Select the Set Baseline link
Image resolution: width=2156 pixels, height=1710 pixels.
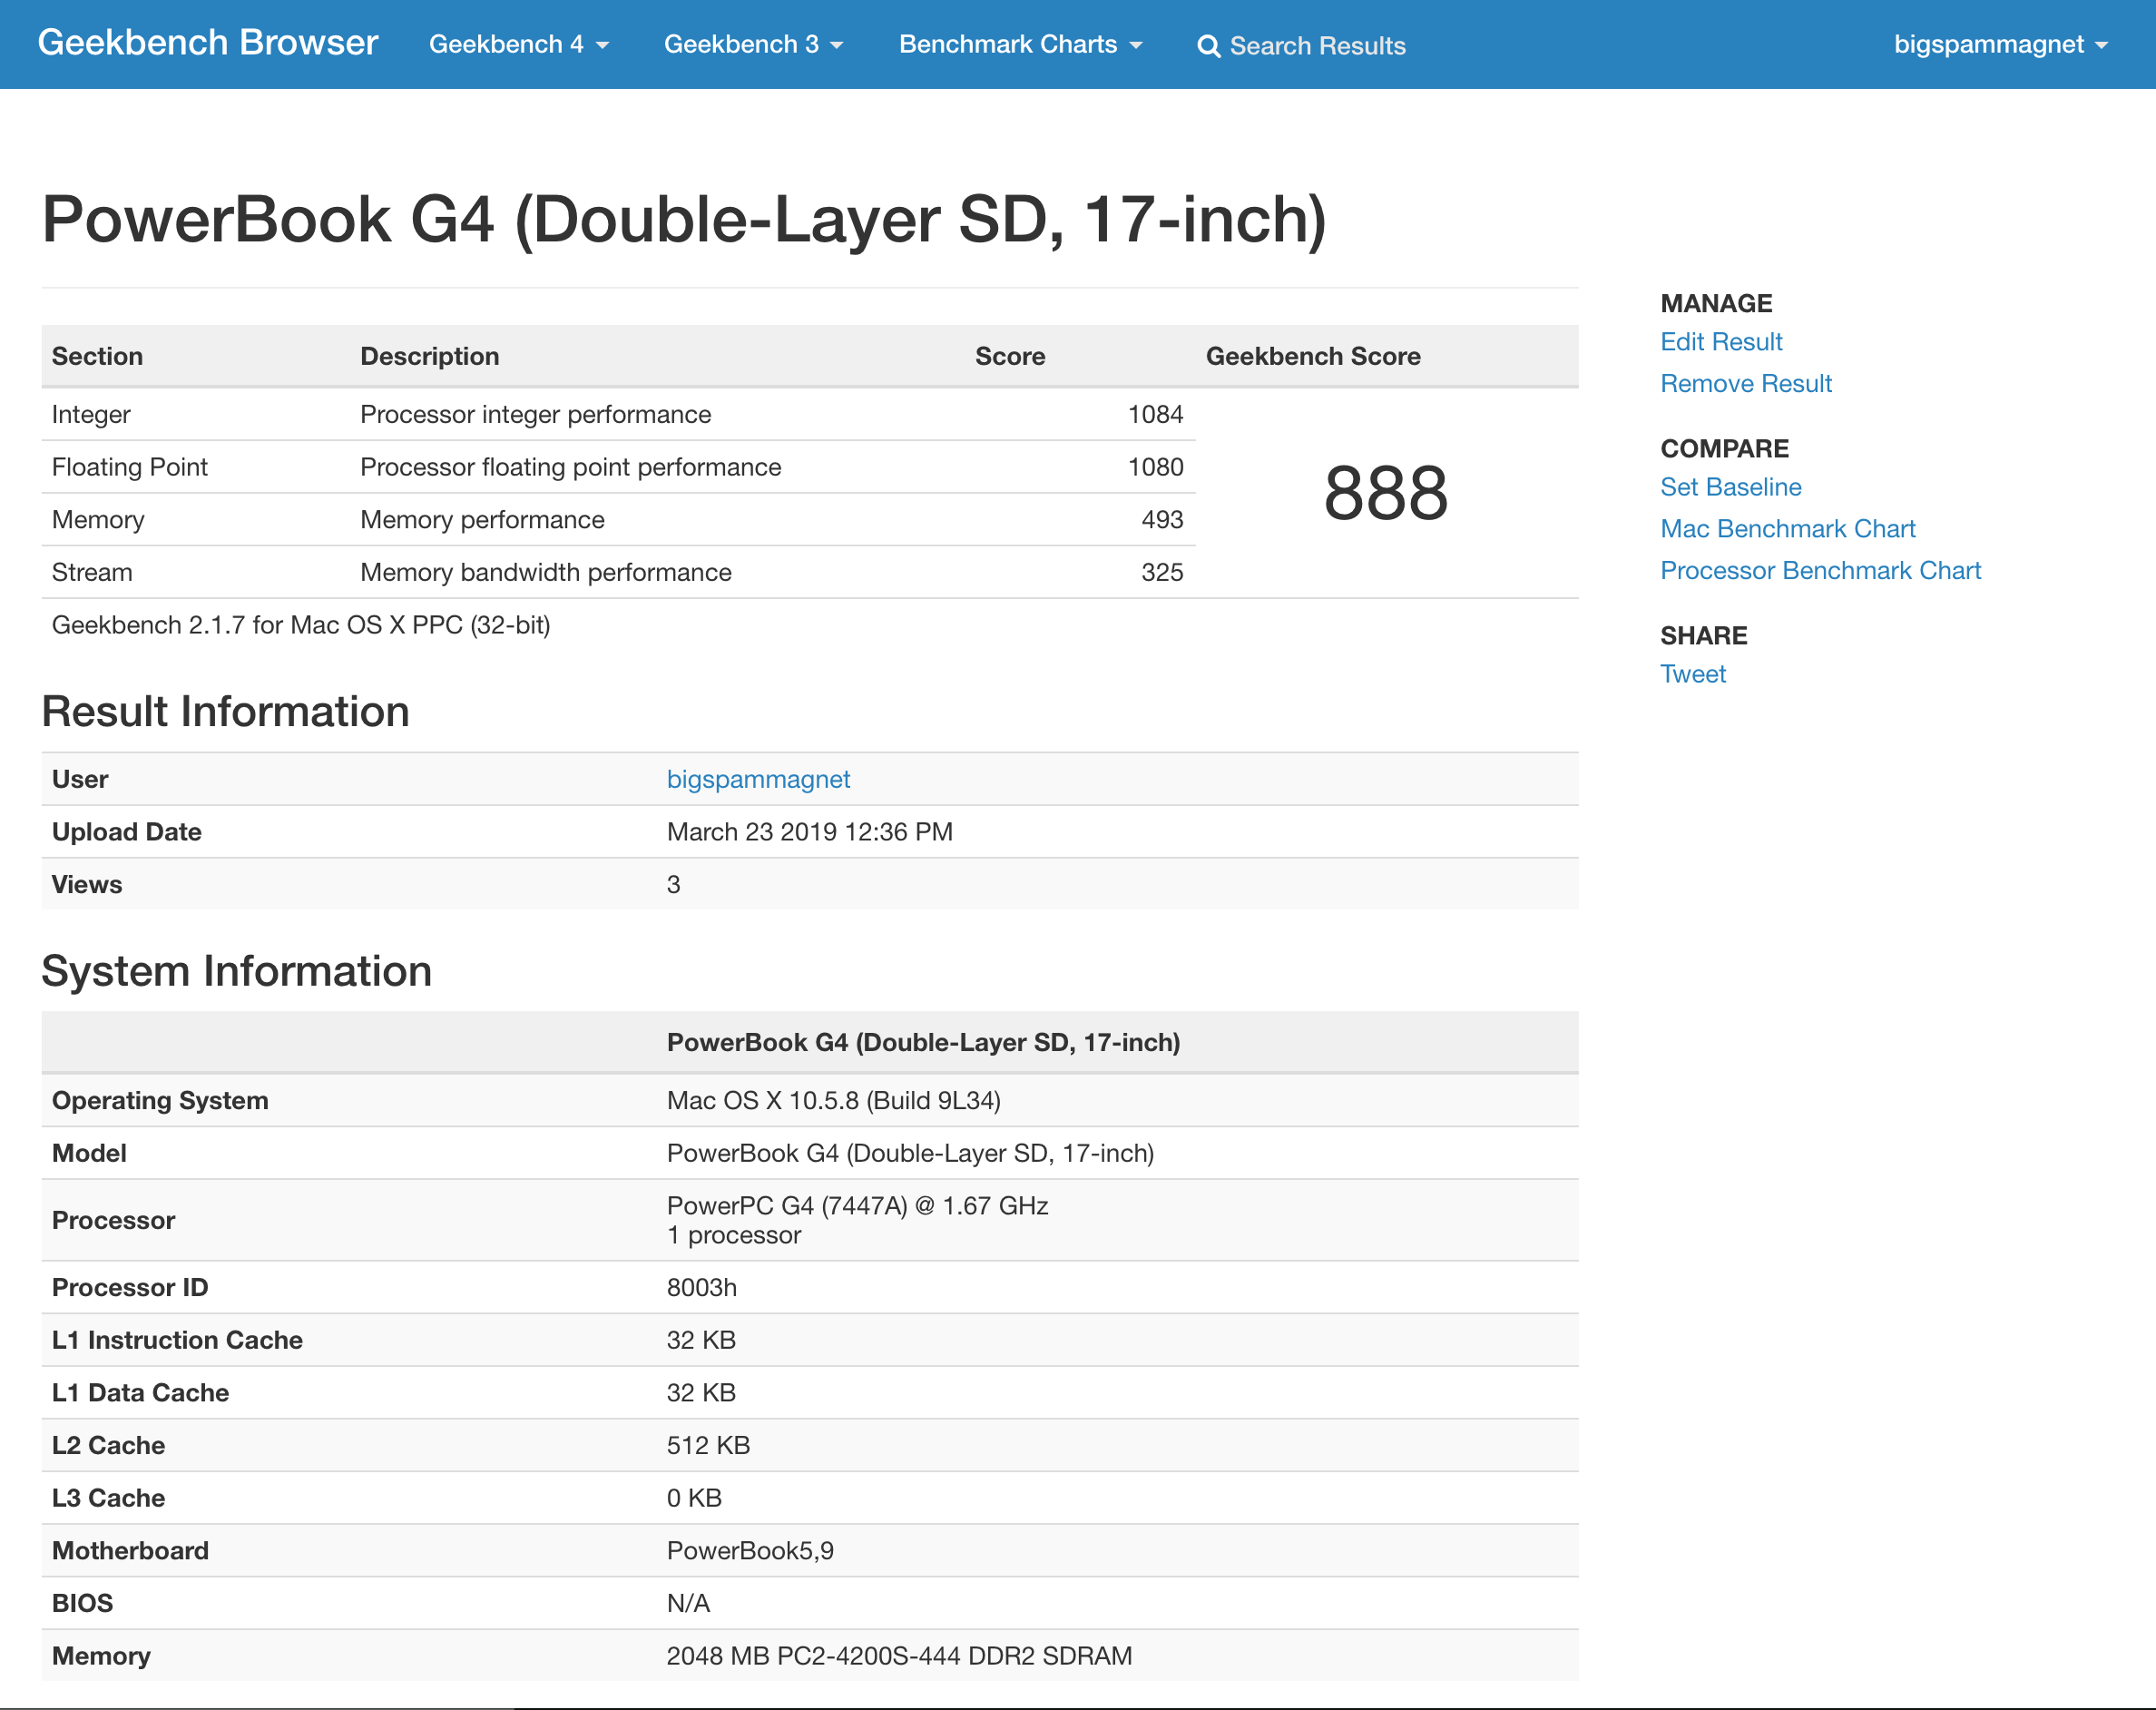pos(1731,487)
